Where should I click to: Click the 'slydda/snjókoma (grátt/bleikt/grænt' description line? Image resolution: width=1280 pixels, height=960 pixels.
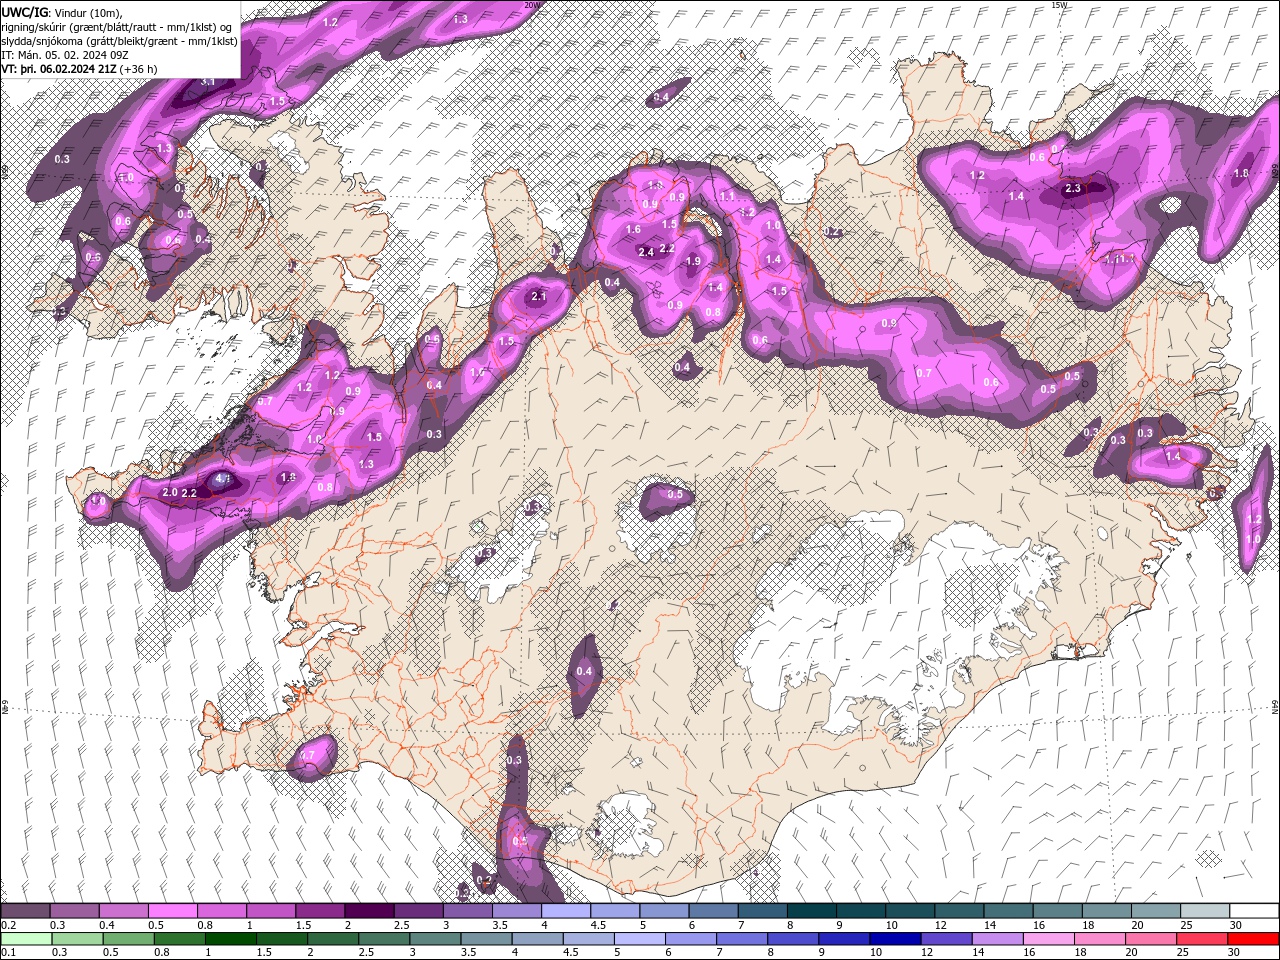(119, 41)
